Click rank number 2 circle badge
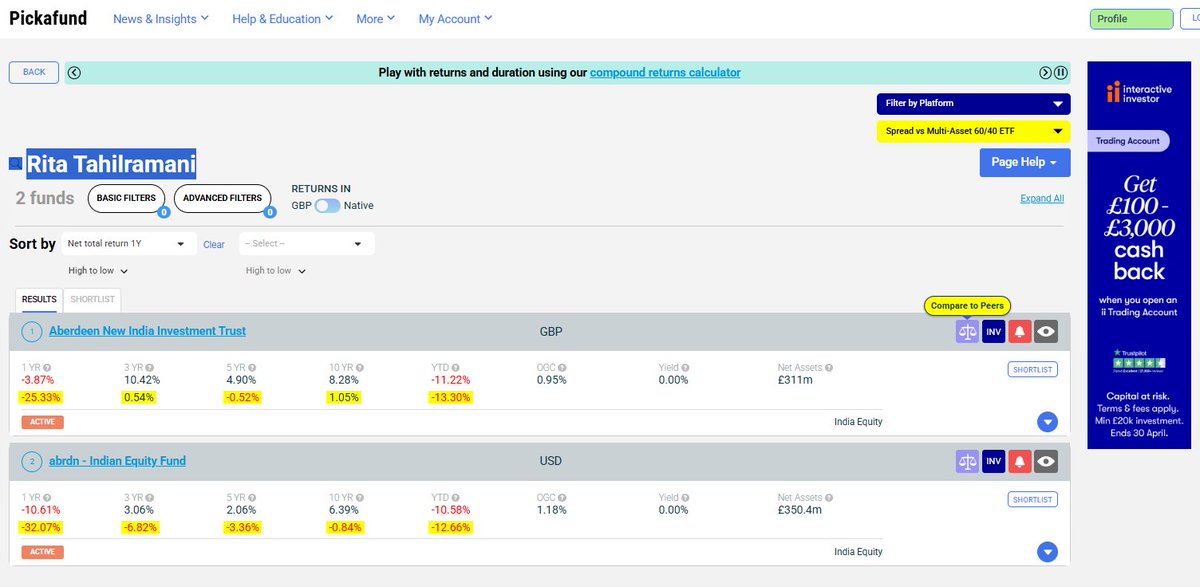The height and width of the screenshot is (587, 1200). click(31, 461)
